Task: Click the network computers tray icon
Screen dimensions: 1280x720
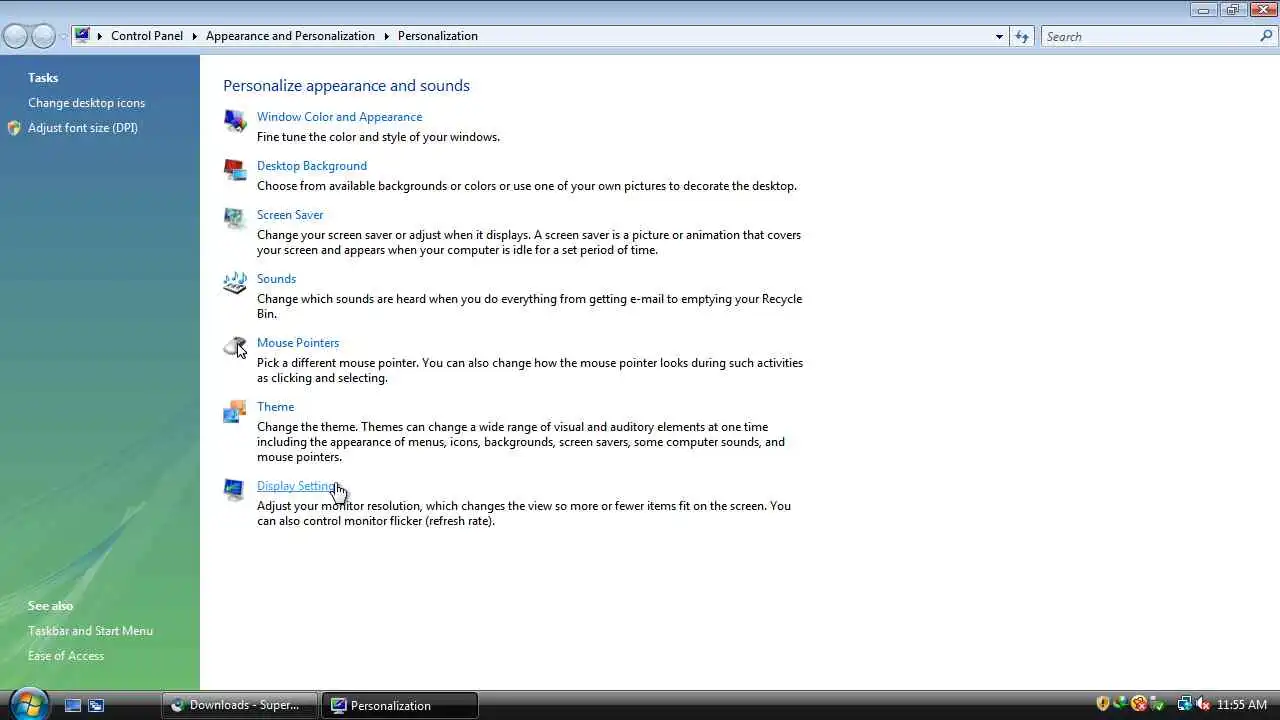Action: pyautogui.click(x=1184, y=704)
